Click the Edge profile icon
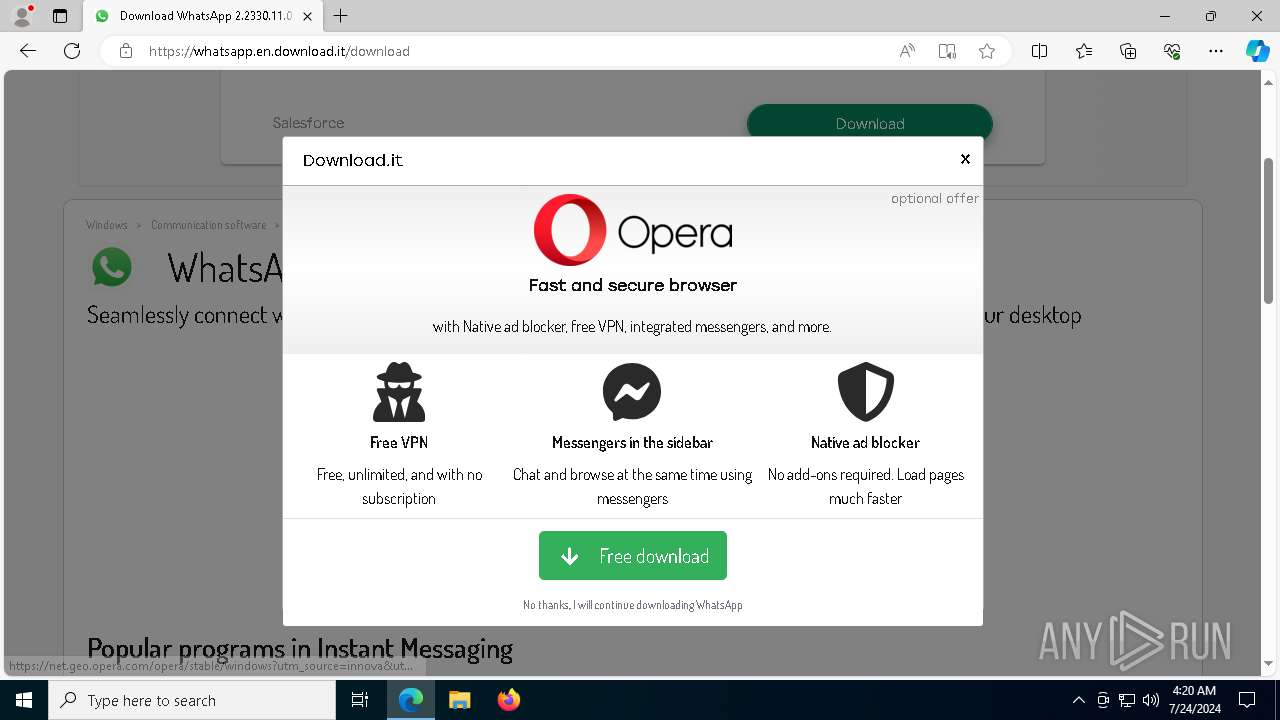Viewport: 1280px width, 720px height. pyautogui.click(x=22, y=16)
